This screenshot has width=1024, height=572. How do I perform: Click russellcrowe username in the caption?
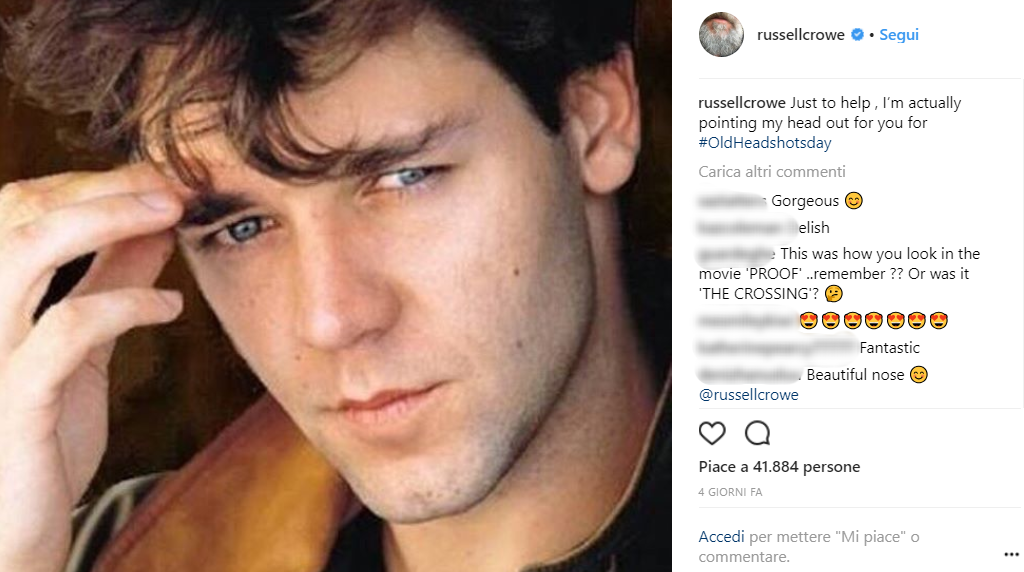tap(742, 103)
